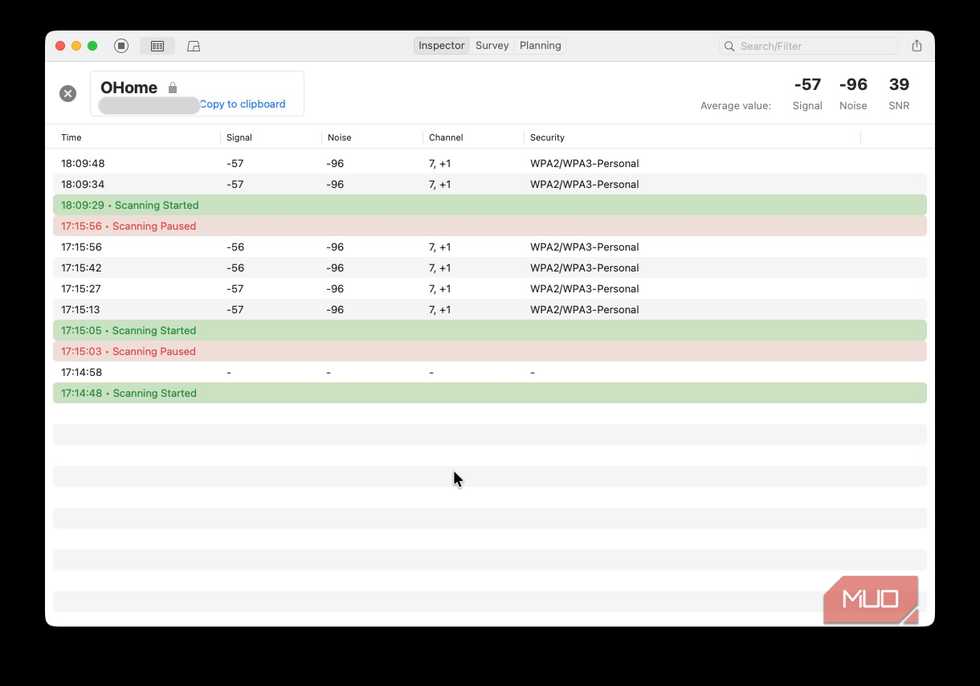The height and width of the screenshot is (686, 980).
Task: Switch to the table view icon
Action: (x=158, y=46)
